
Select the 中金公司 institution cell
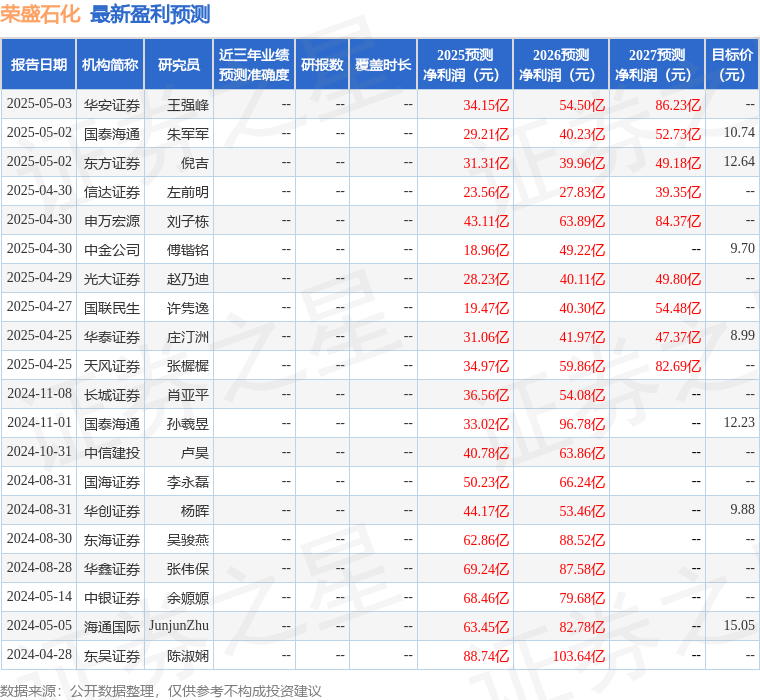click(x=111, y=250)
